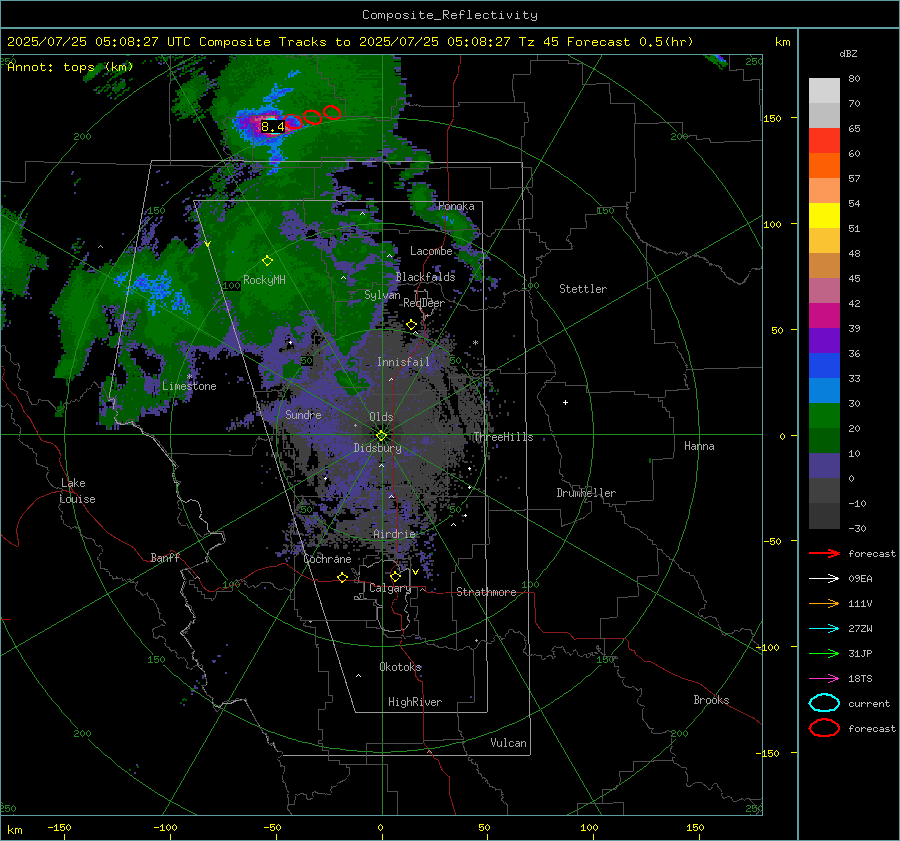
Task: Click the Hanna label
Action: pos(699,446)
